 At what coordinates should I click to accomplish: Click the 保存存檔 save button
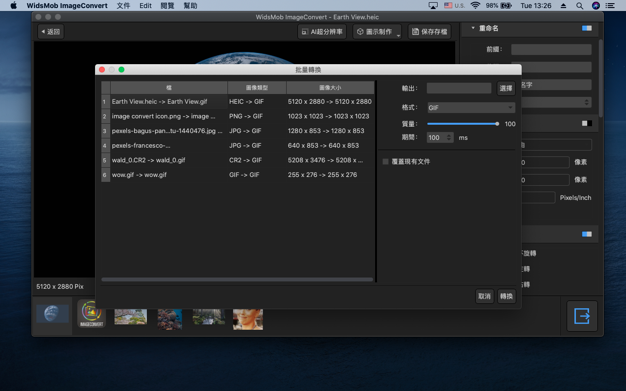pos(430,32)
